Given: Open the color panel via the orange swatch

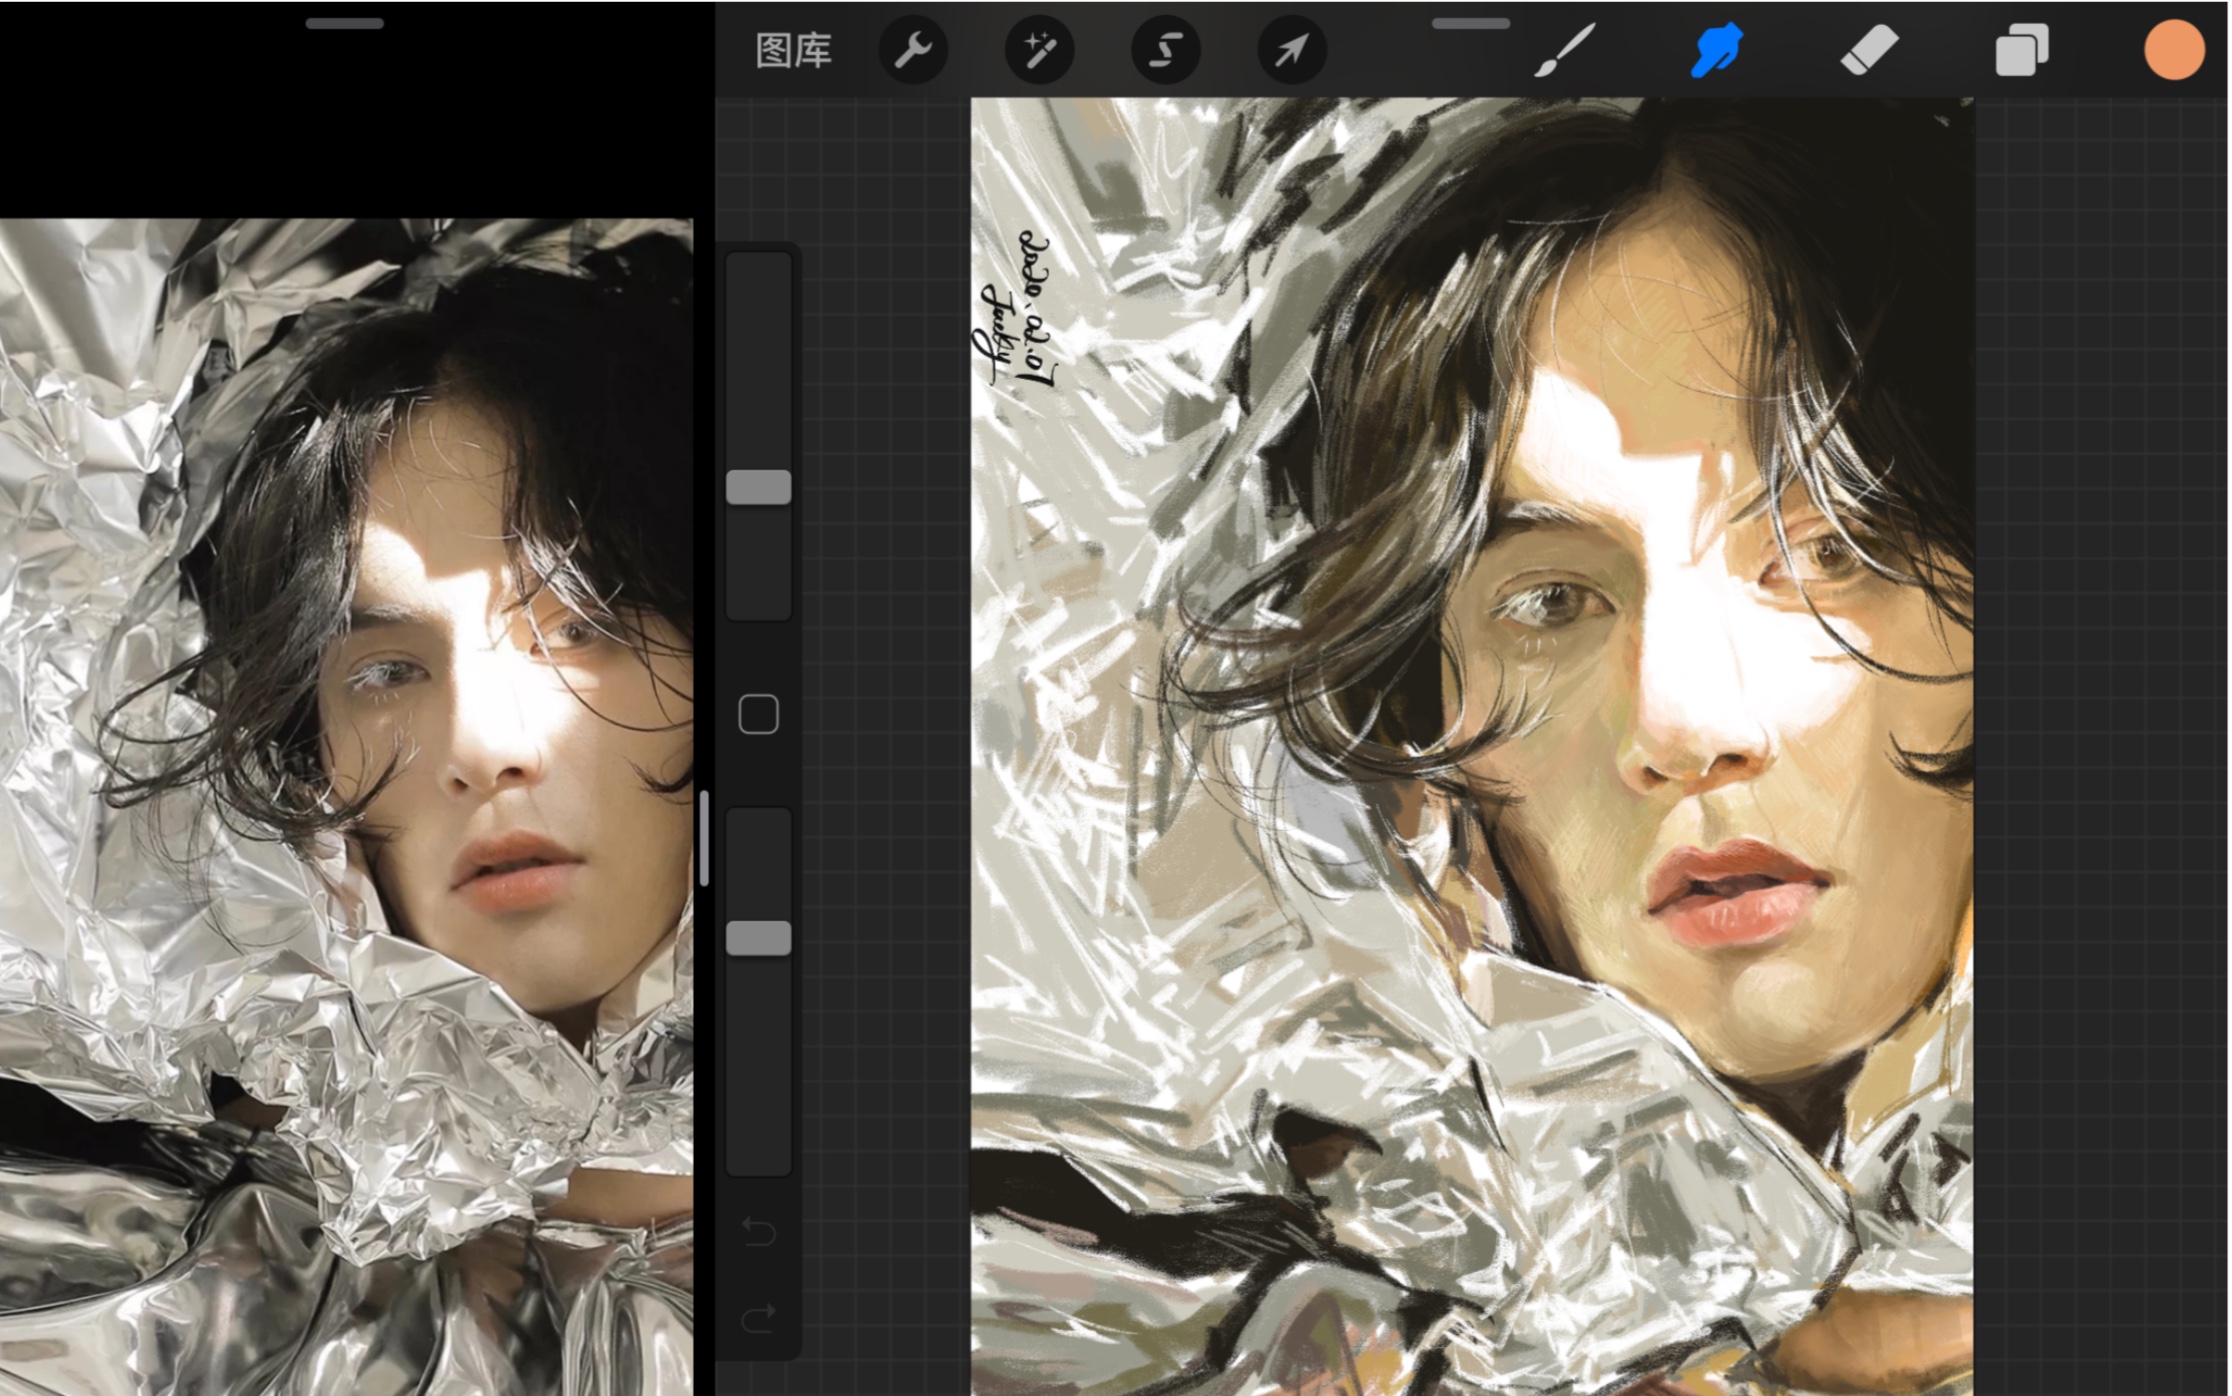Looking at the screenshot, I should coord(2176,50).
